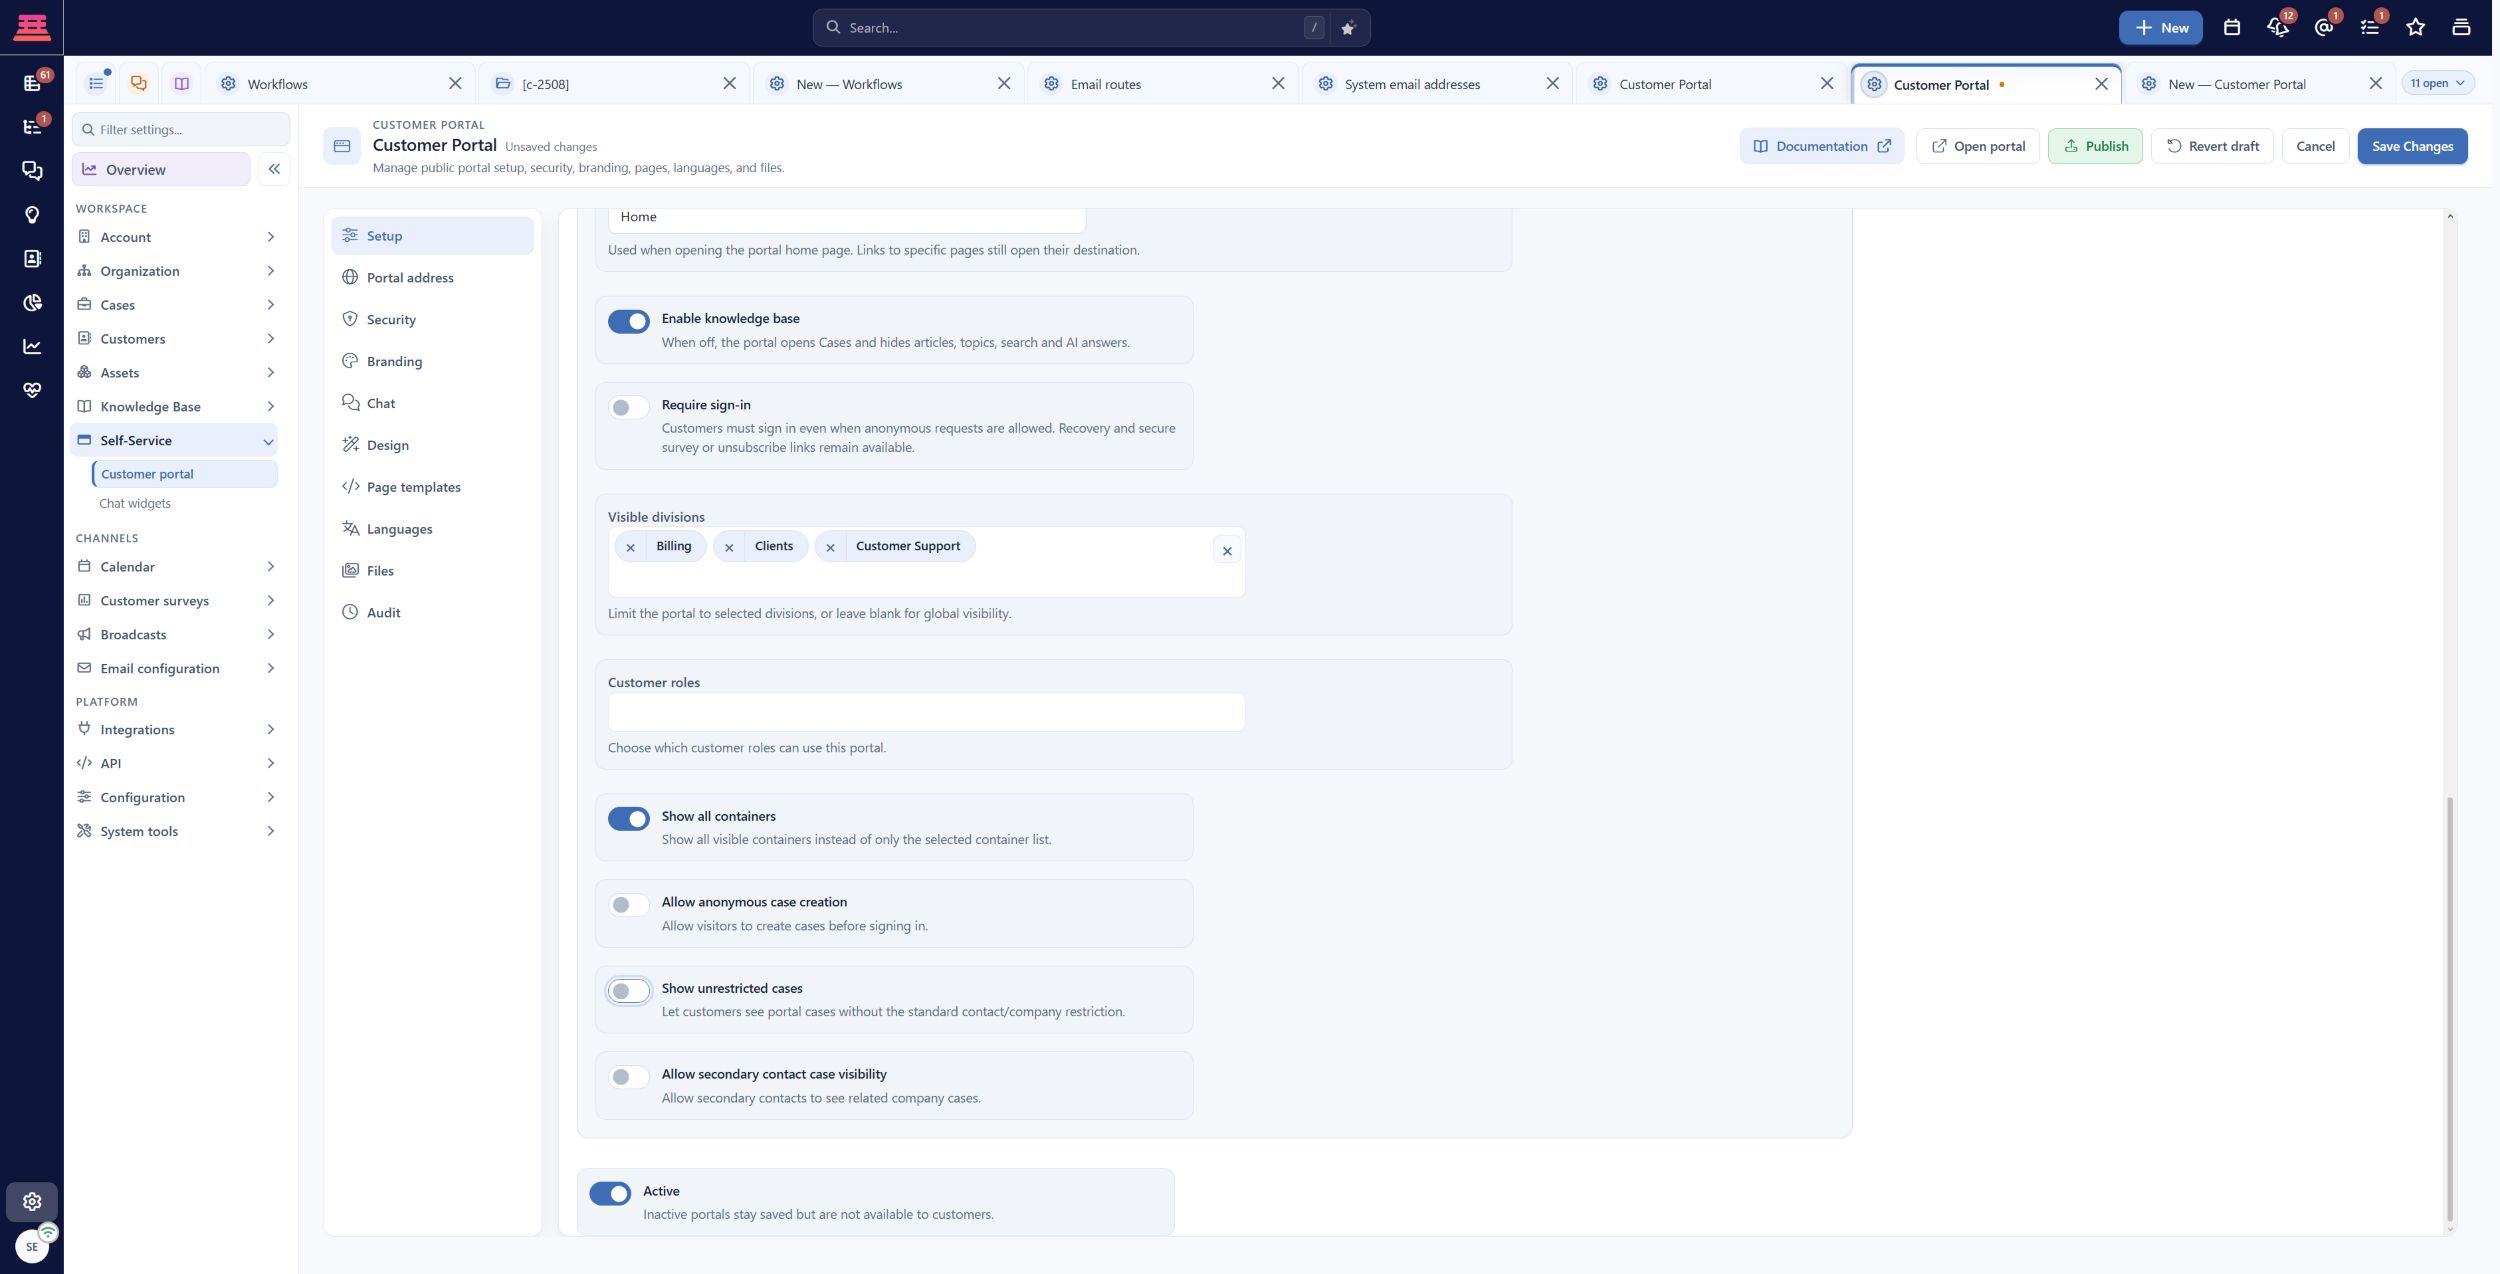Open the contacts sidebar icon
2500x1274 pixels.
click(32, 259)
